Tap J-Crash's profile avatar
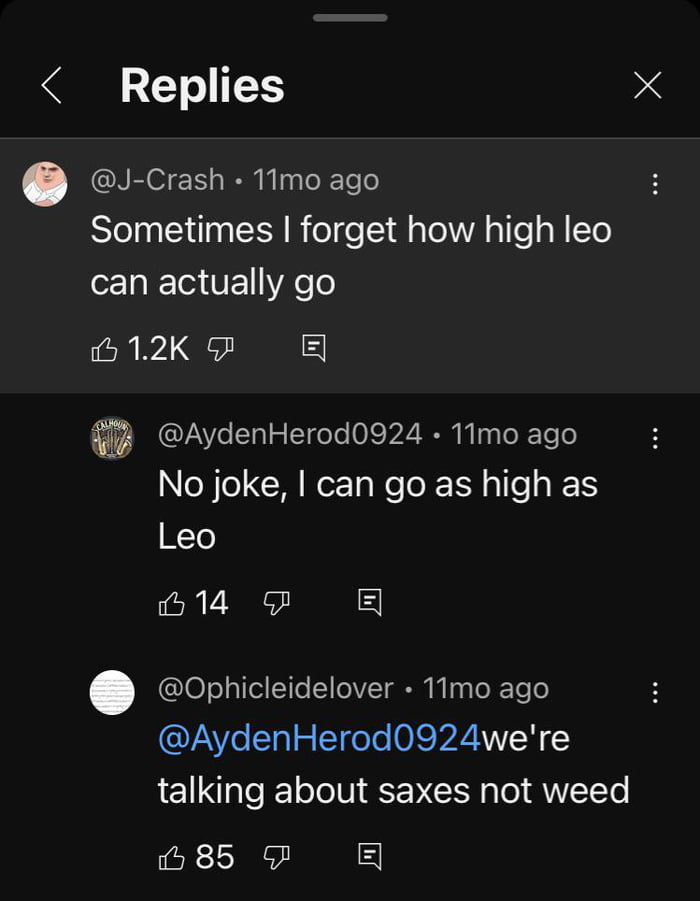The width and height of the screenshot is (700, 901). coord(36,181)
